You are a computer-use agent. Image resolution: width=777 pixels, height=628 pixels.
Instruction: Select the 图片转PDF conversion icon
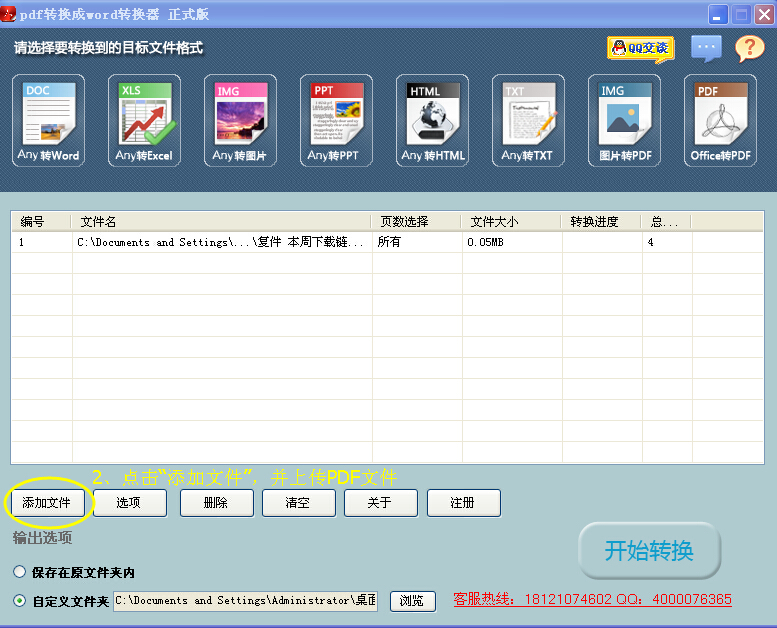click(x=624, y=120)
